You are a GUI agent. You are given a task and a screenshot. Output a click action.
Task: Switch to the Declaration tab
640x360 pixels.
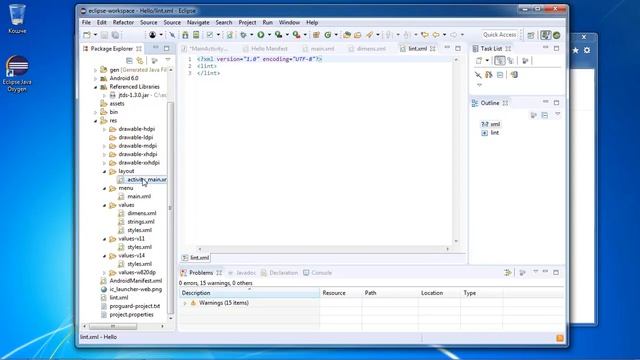[x=280, y=273]
